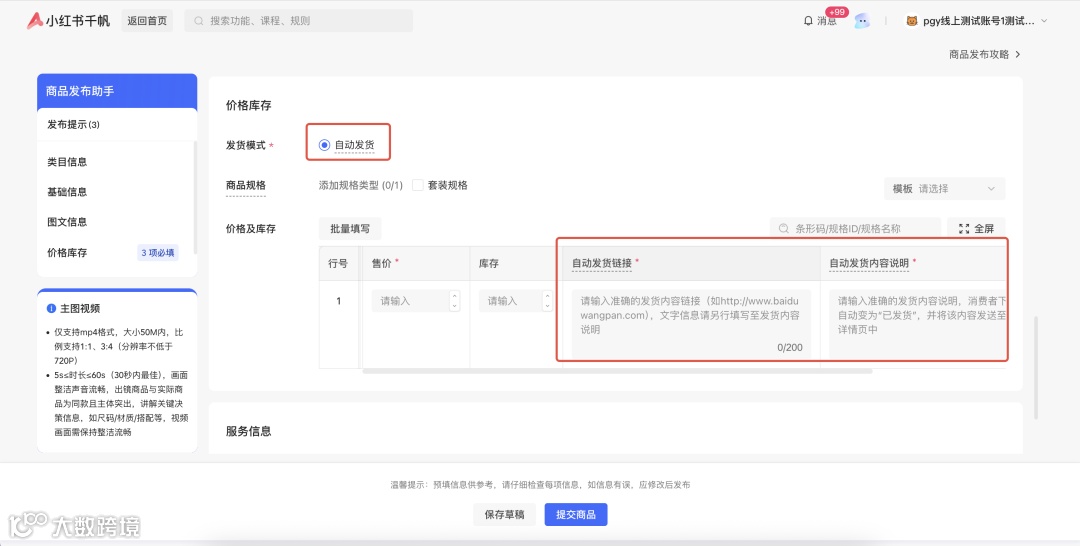
Task: Expand the account name dropdown arrow
Action: (x=1043, y=21)
